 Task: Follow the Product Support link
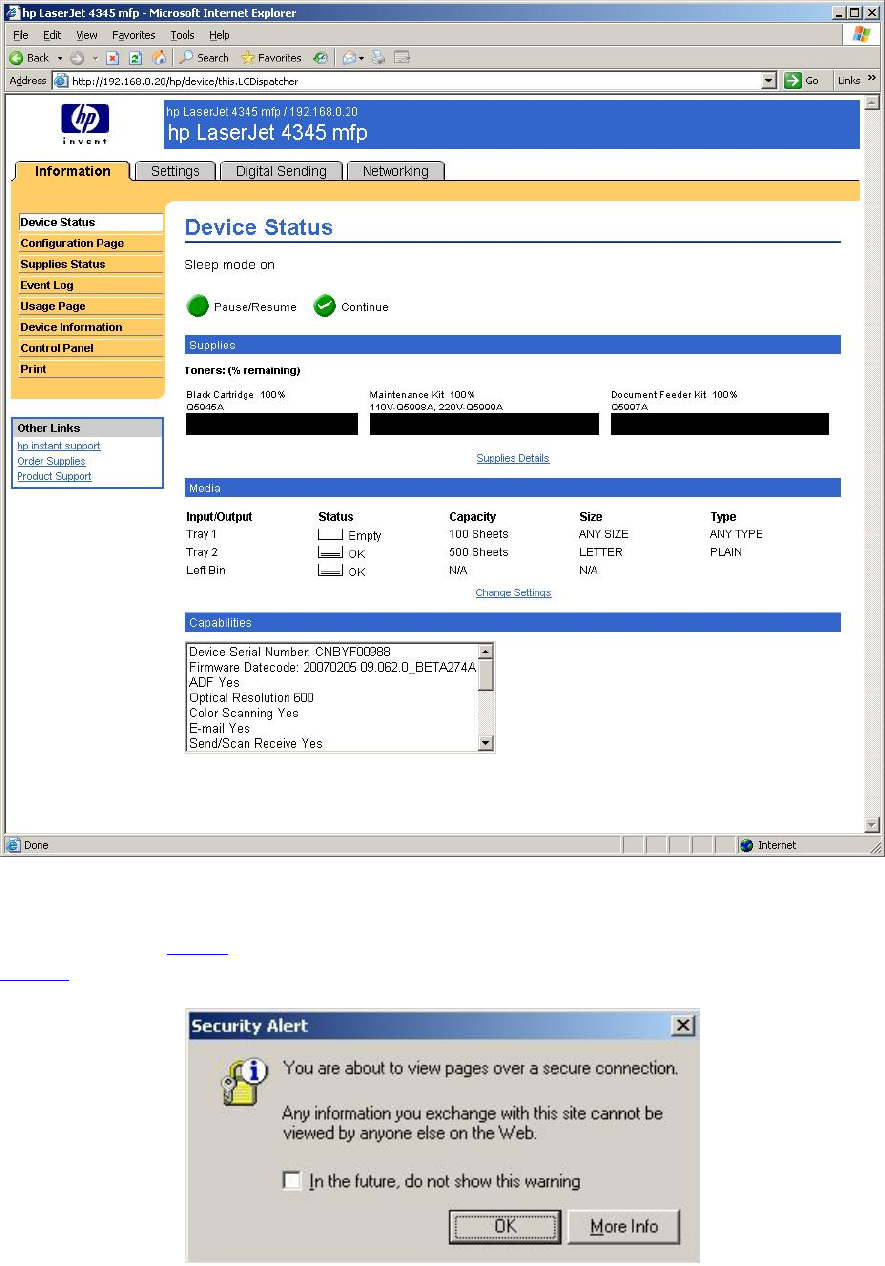[54, 476]
